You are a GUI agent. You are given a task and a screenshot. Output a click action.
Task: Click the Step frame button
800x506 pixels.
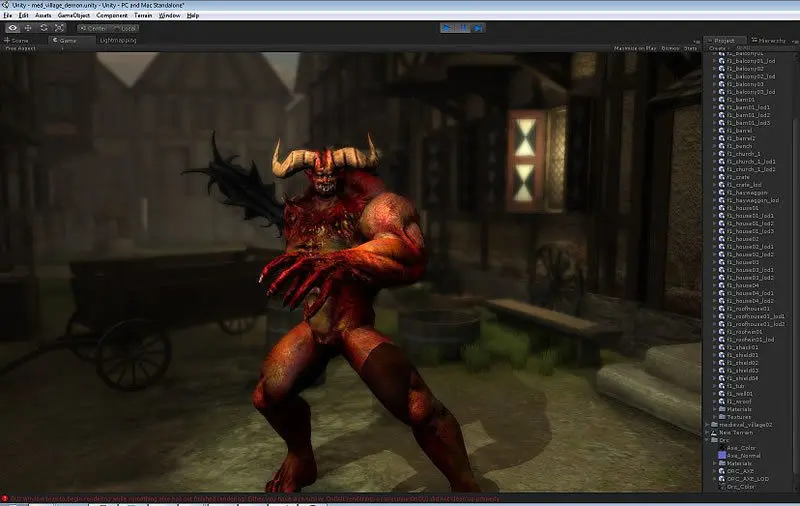pyautogui.click(x=478, y=28)
